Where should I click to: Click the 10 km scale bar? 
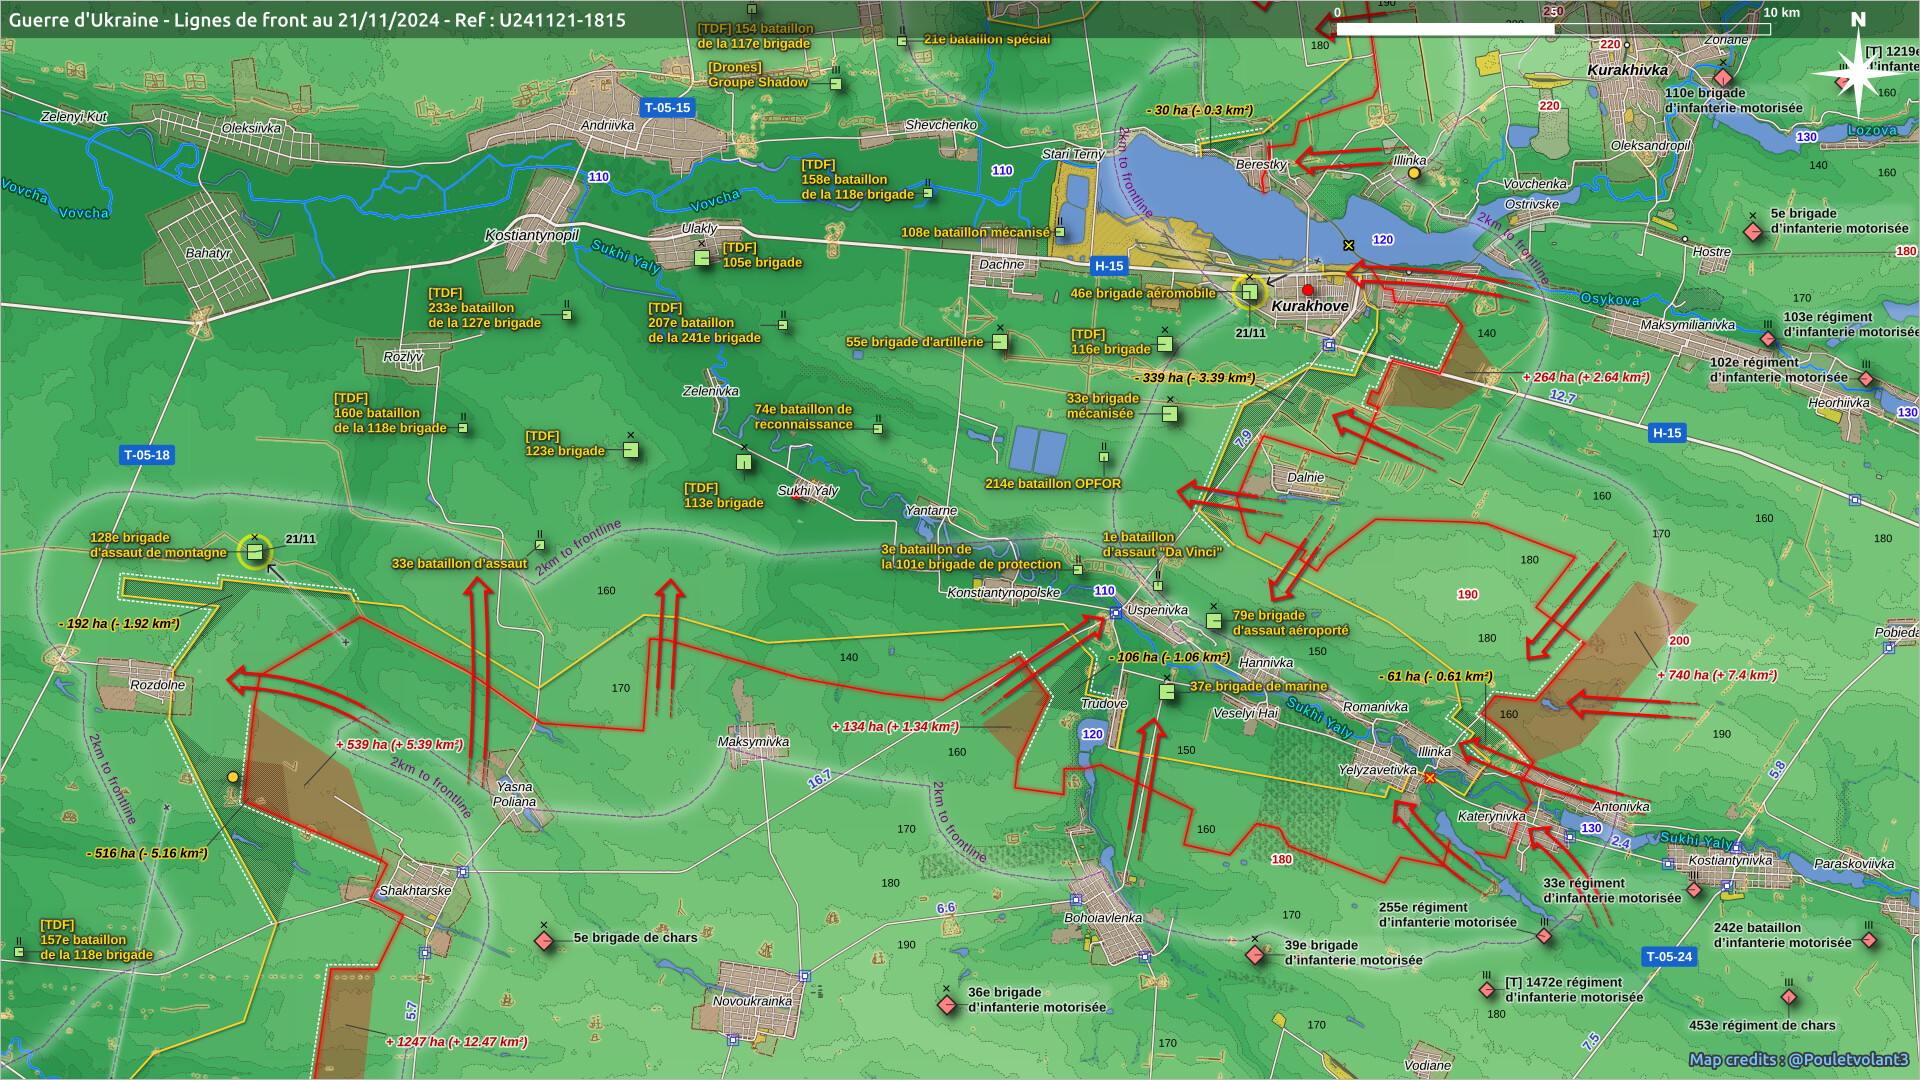[1553, 29]
